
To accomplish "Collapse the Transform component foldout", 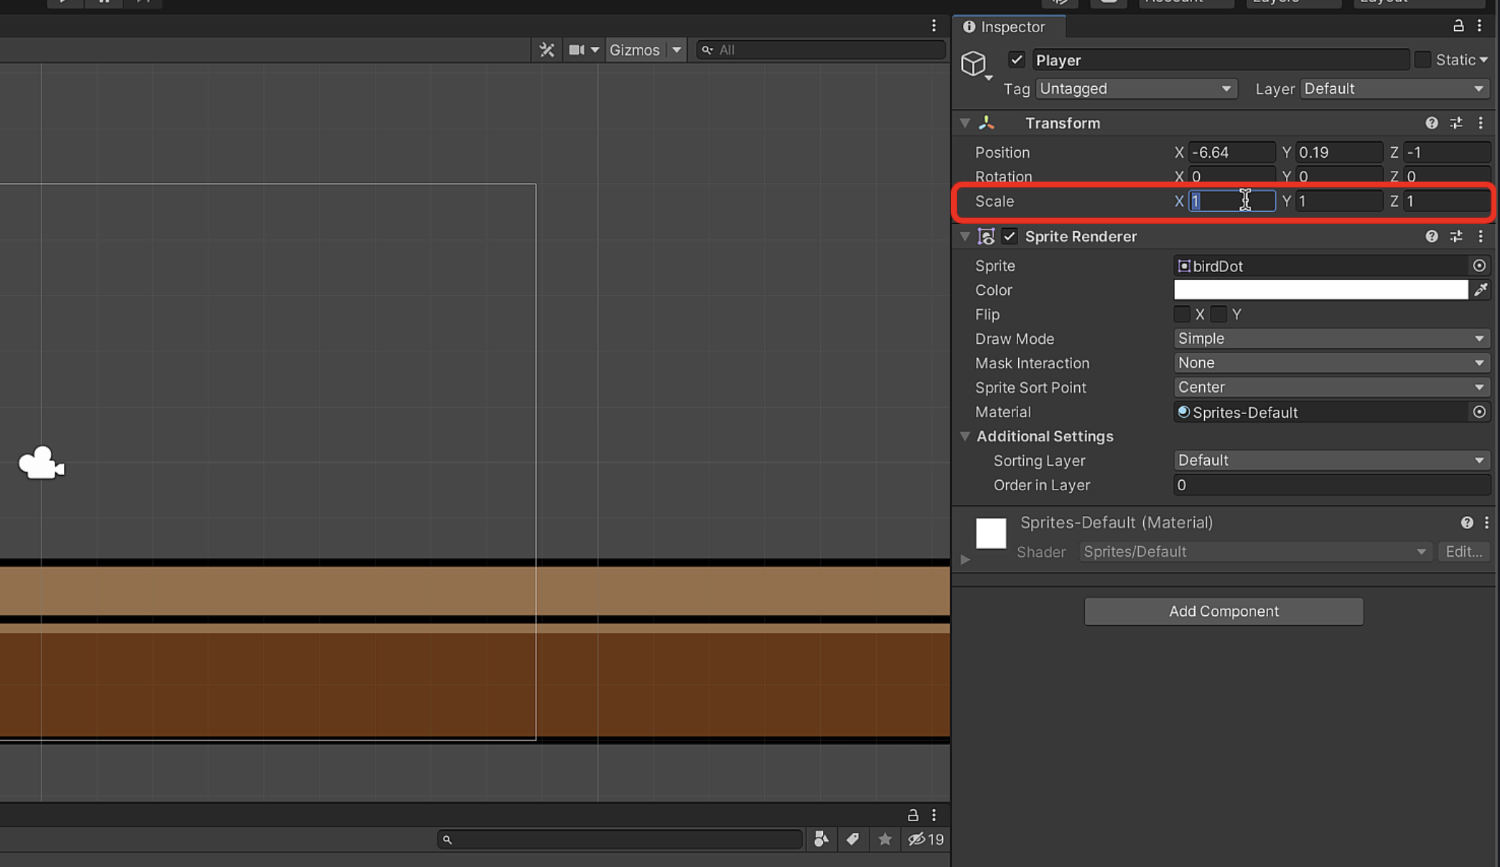I will [x=965, y=123].
